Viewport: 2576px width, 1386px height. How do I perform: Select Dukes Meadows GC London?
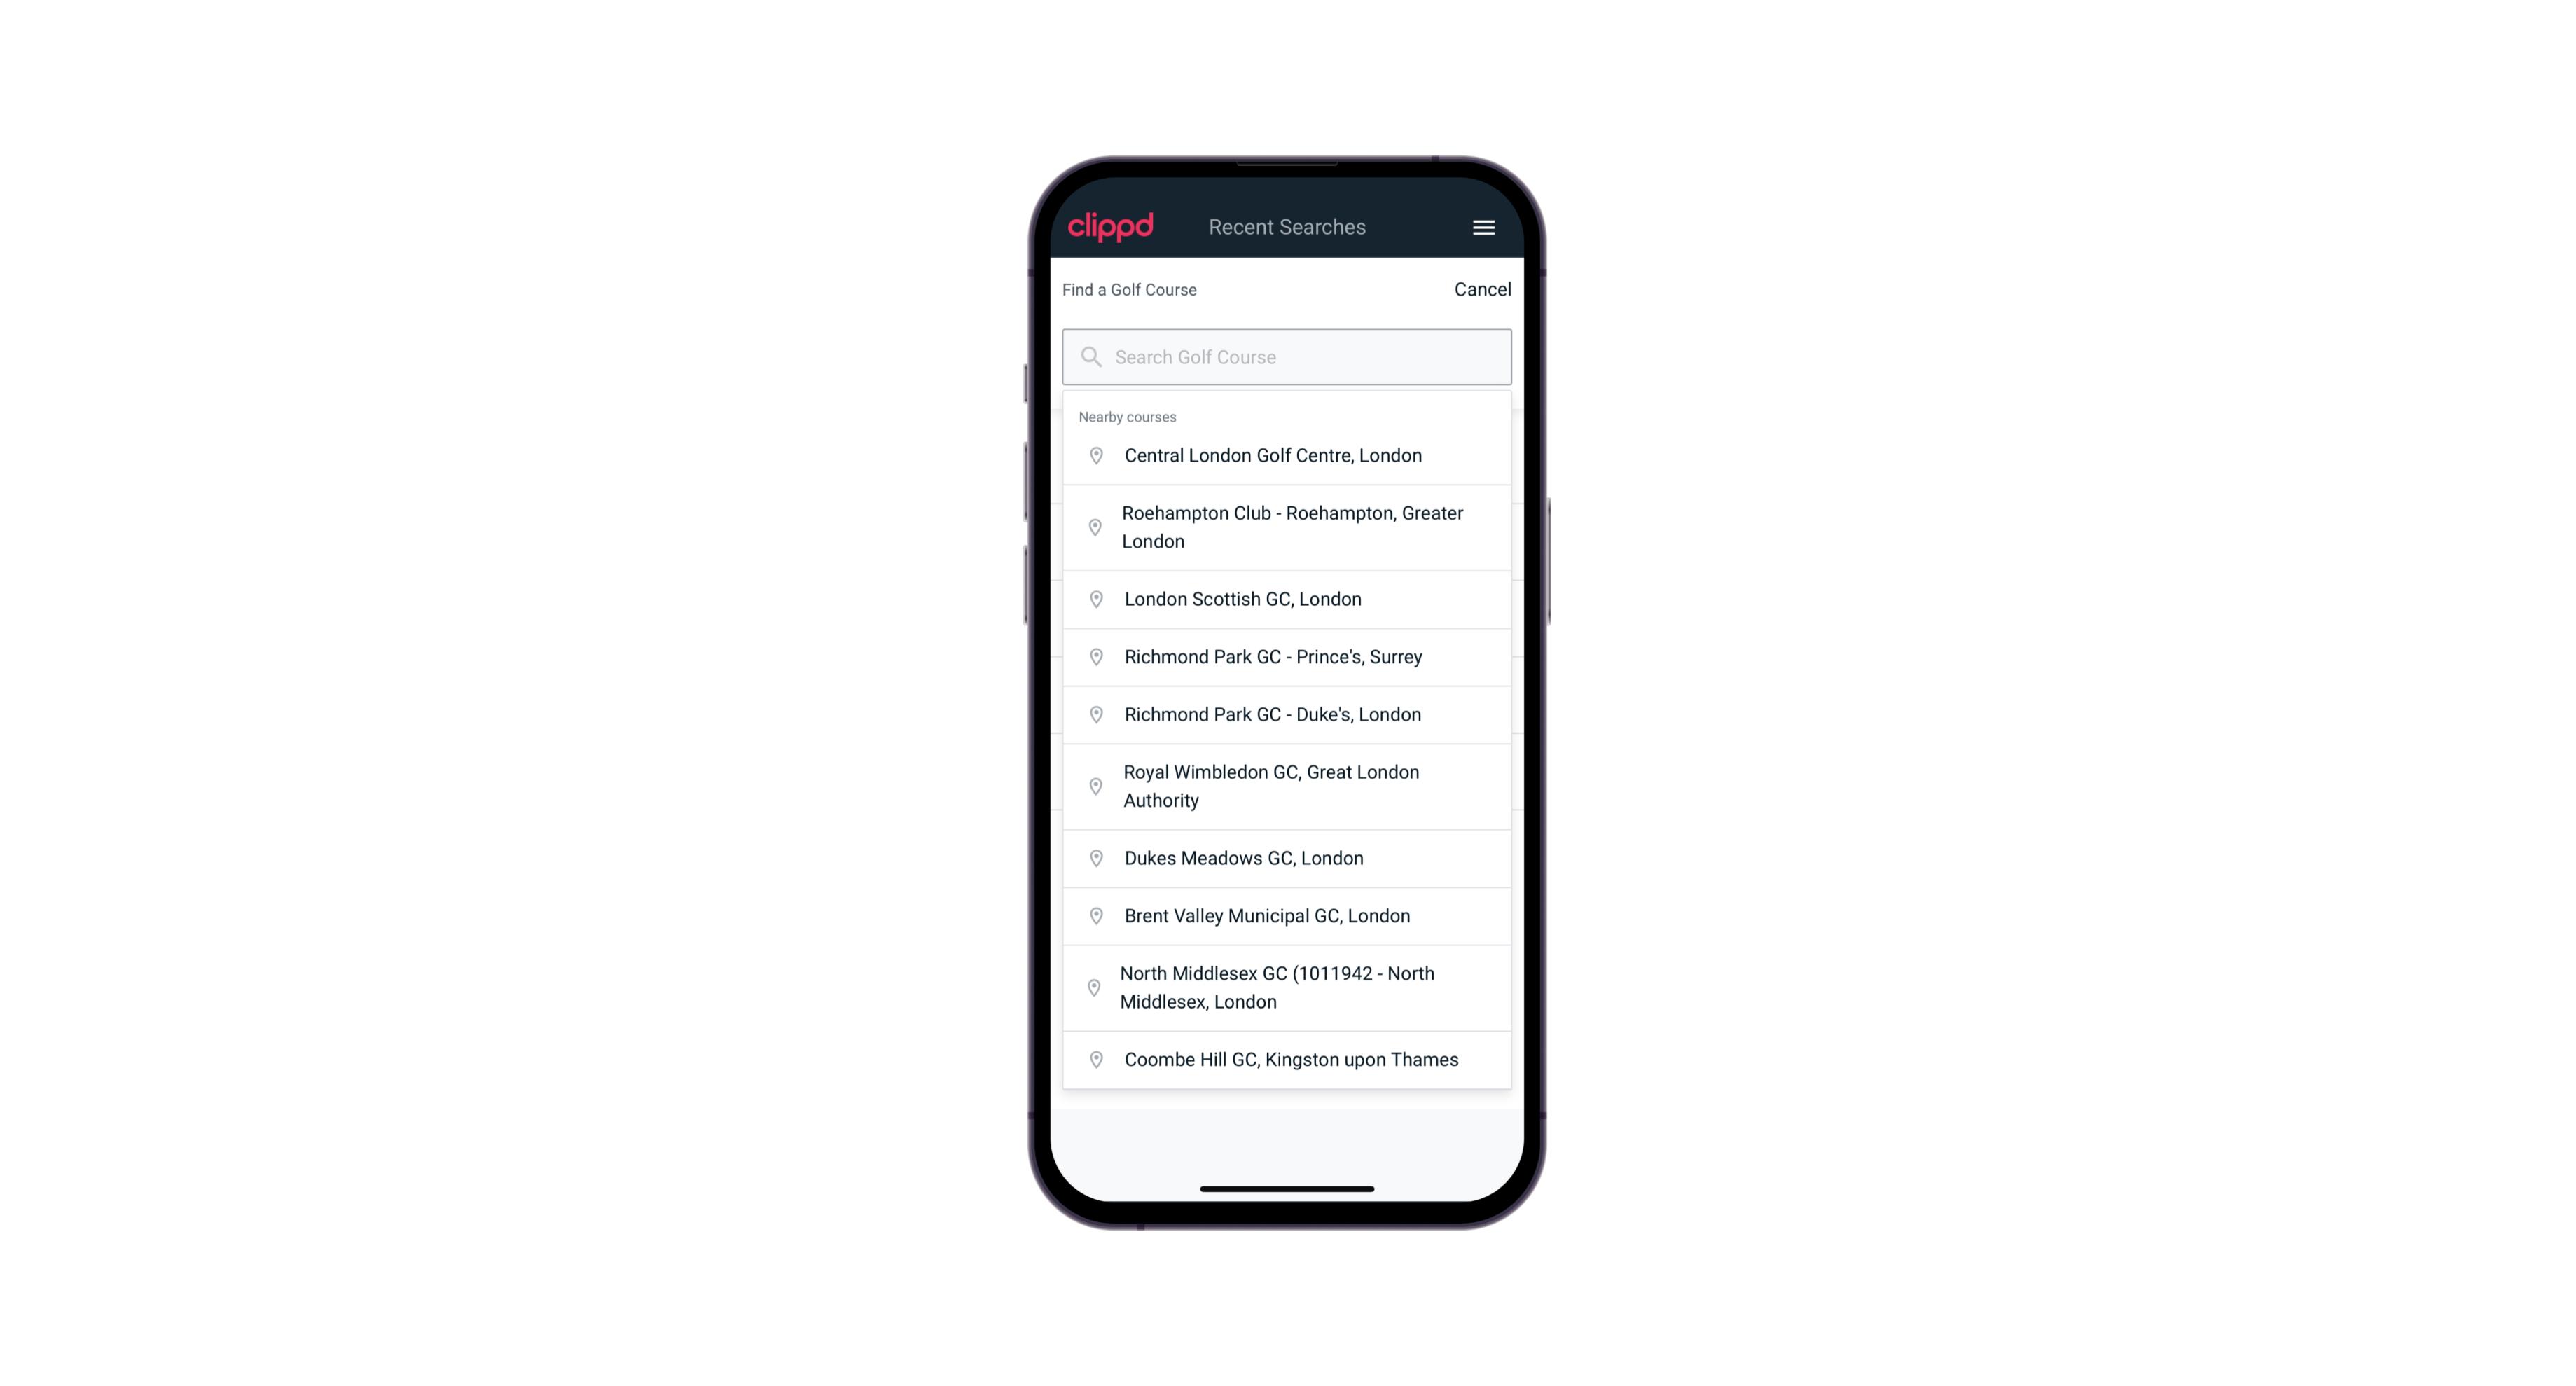click(1287, 857)
